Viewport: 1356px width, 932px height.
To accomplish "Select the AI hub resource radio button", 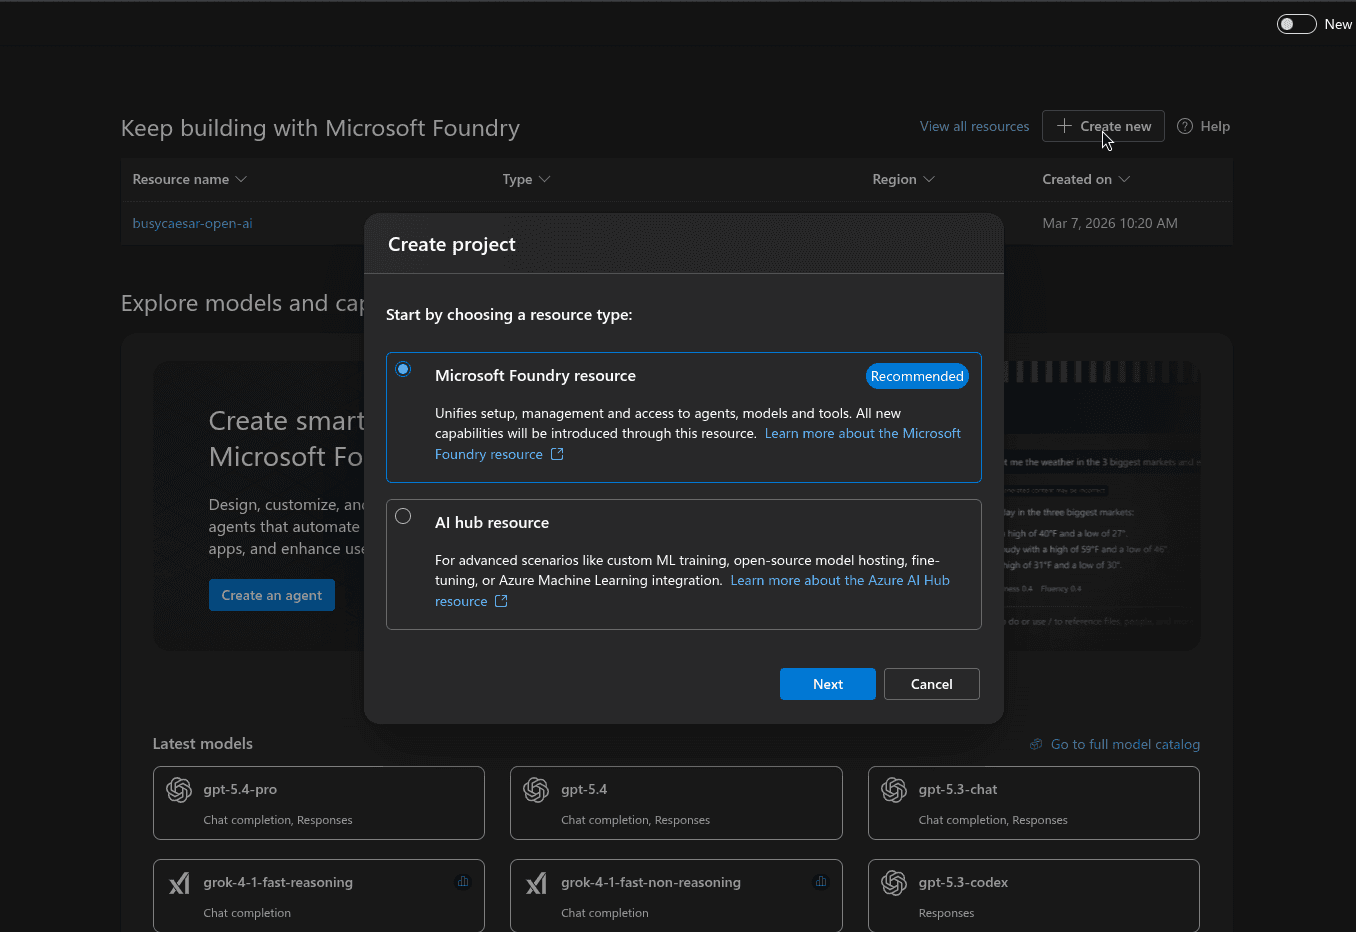I will tap(403, 516).
